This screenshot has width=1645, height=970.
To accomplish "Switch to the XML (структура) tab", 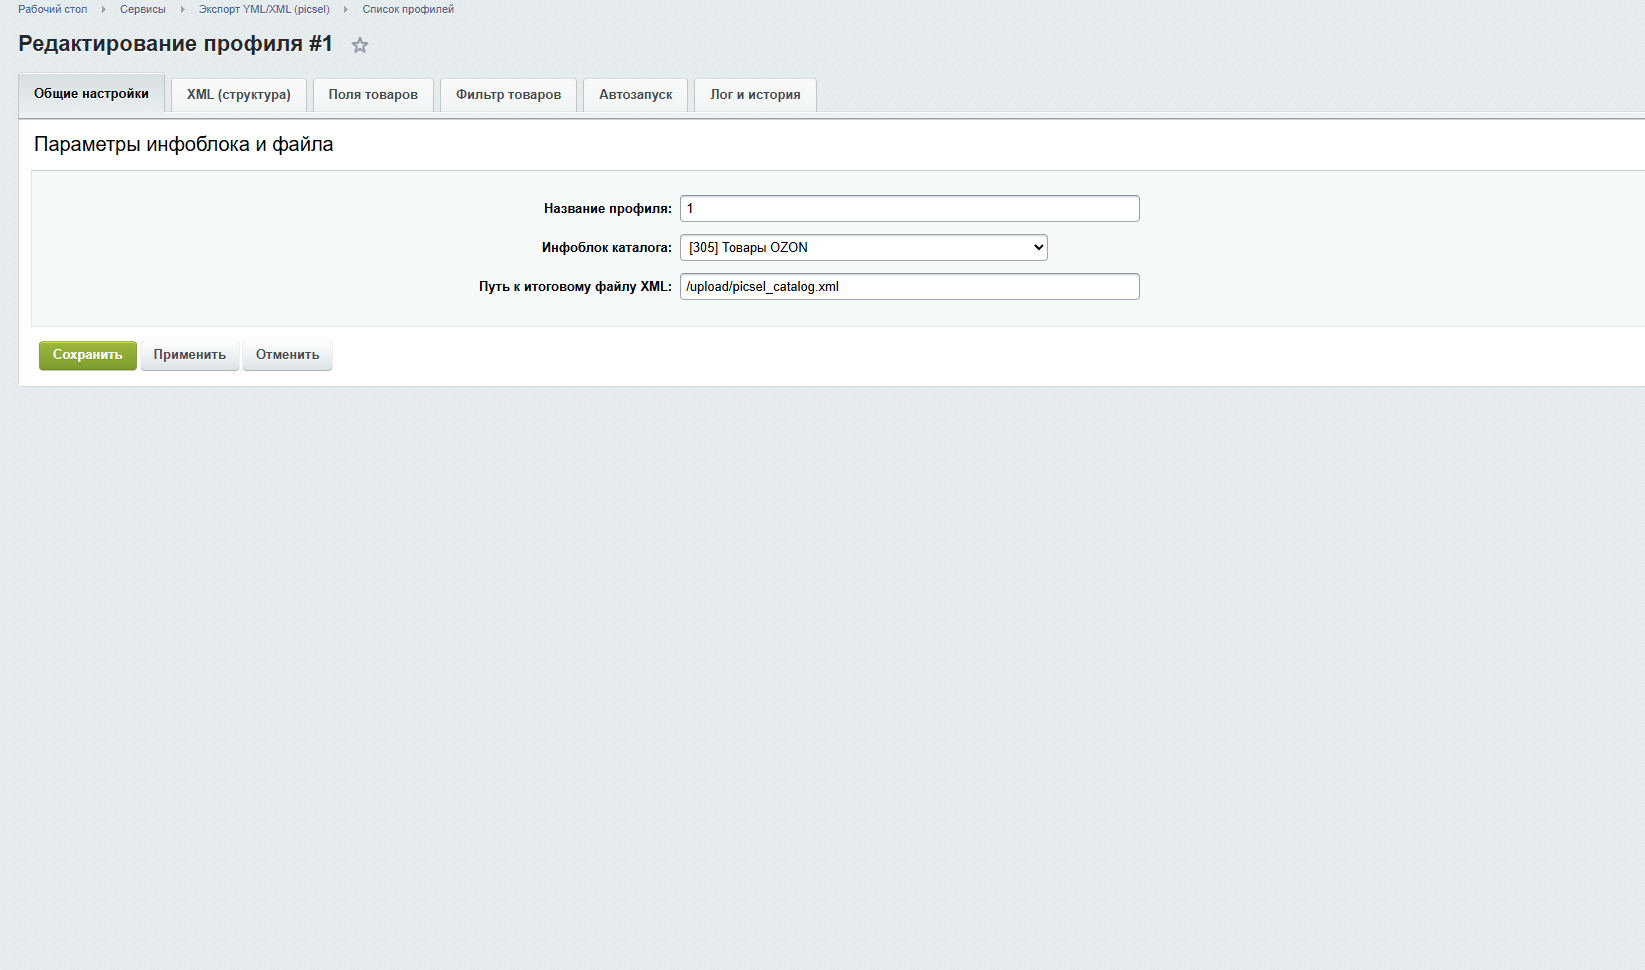I will click(239, 95).
